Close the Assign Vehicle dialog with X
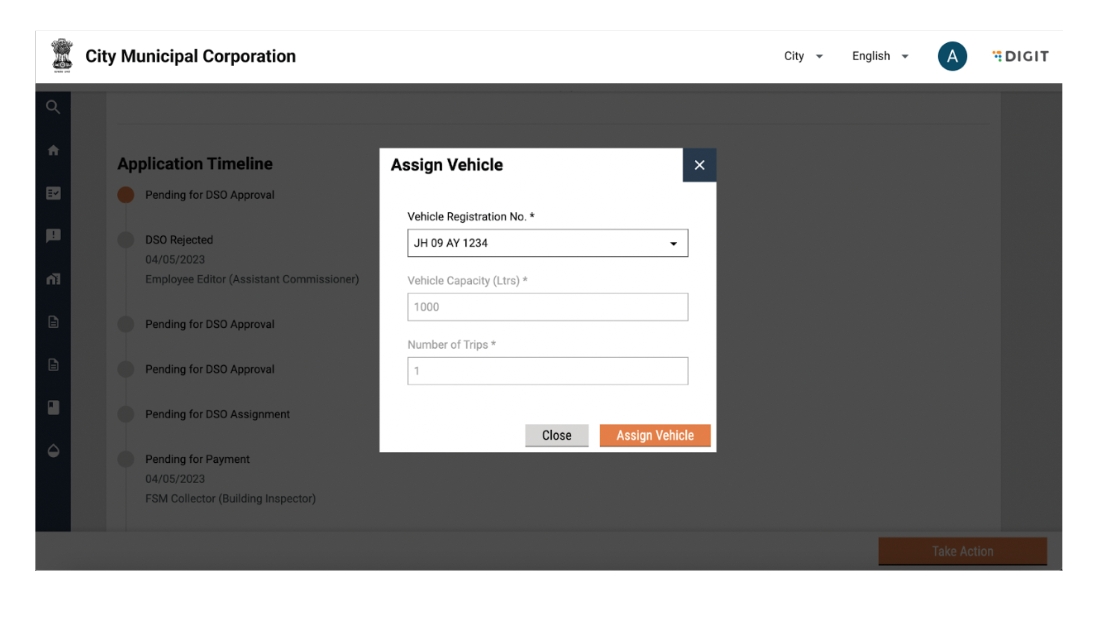Viewport: 1110px width, 622px height. click(699, 166)
